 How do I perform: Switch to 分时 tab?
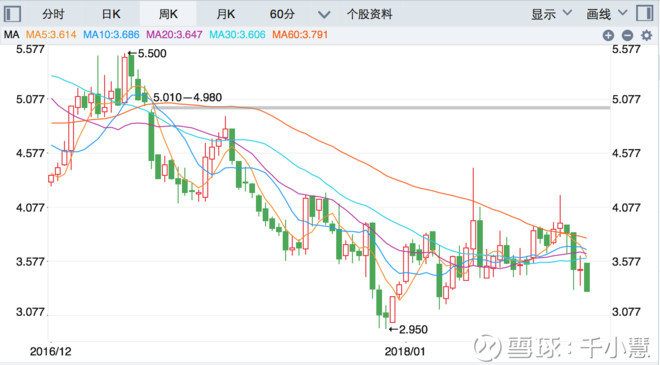53,14
